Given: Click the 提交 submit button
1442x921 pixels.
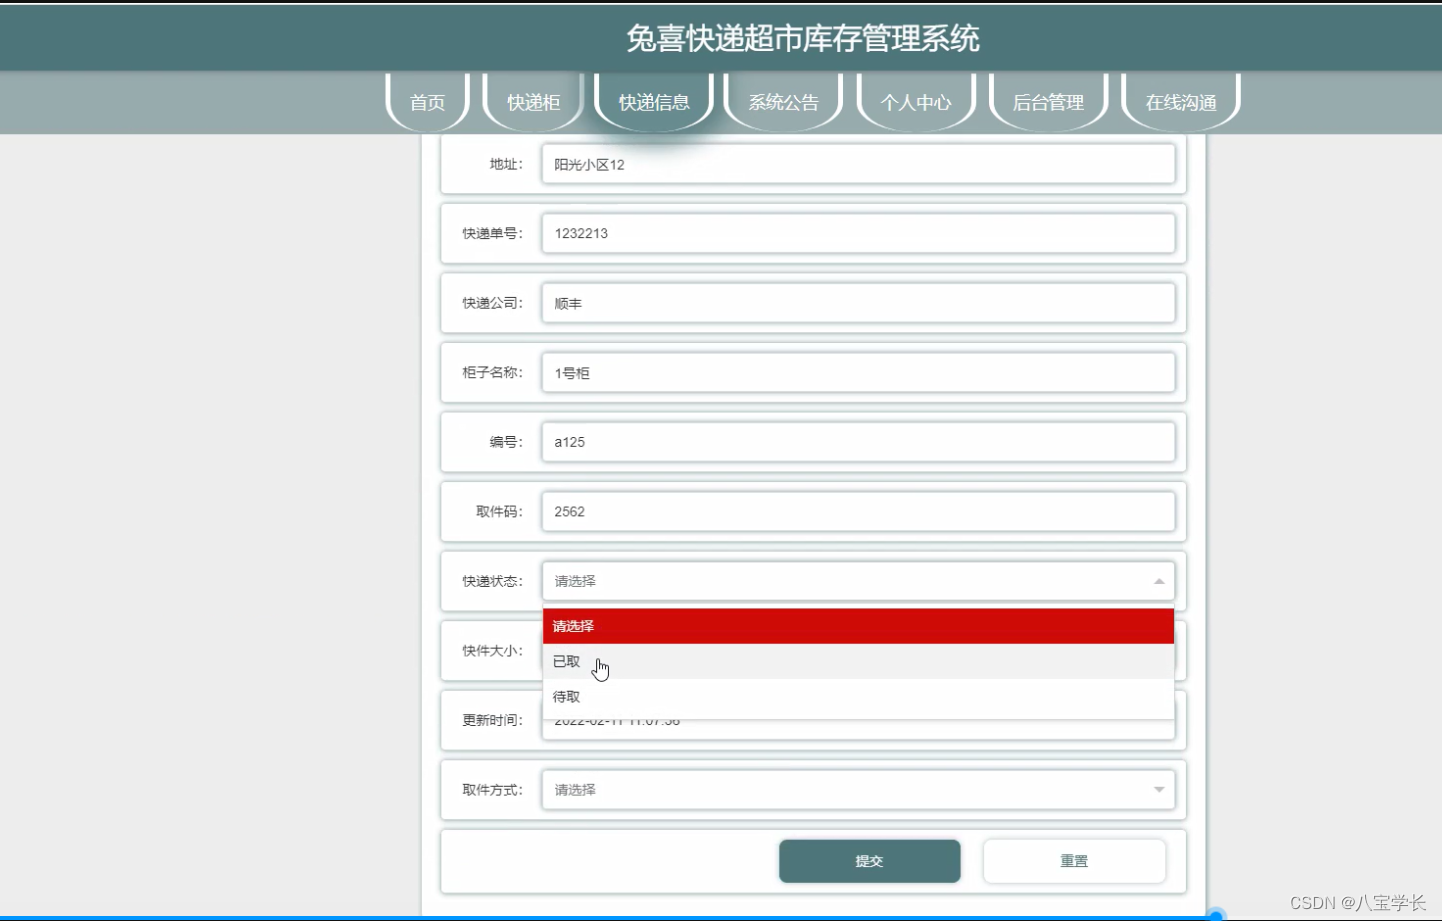Looking at the screenshot, I should 869,860.
